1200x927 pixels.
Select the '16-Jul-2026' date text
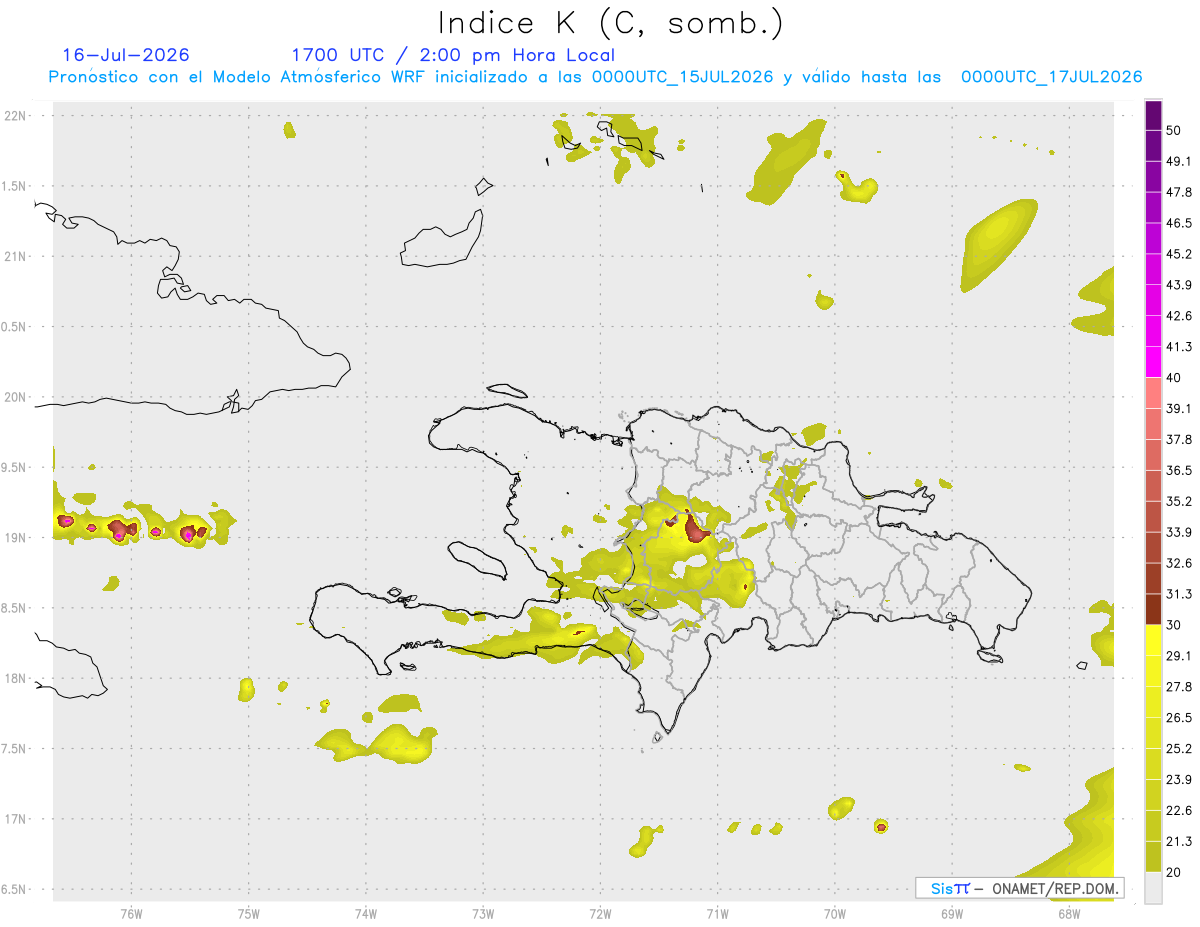pyautogui.click(x=126, y=55)
